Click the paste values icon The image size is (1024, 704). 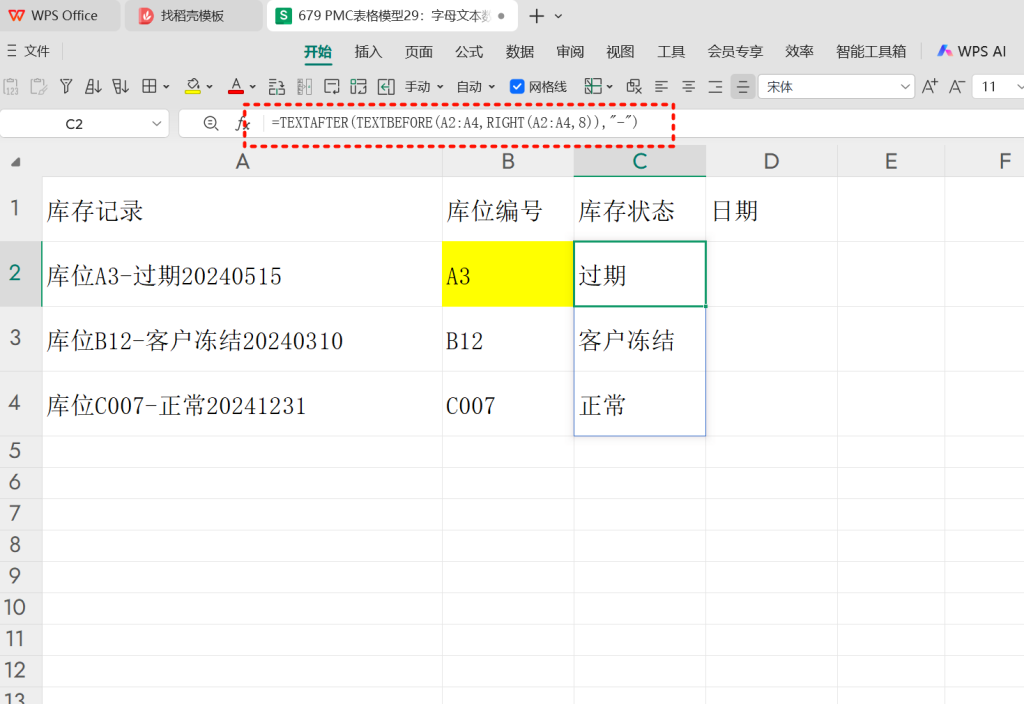coord(11,87)
